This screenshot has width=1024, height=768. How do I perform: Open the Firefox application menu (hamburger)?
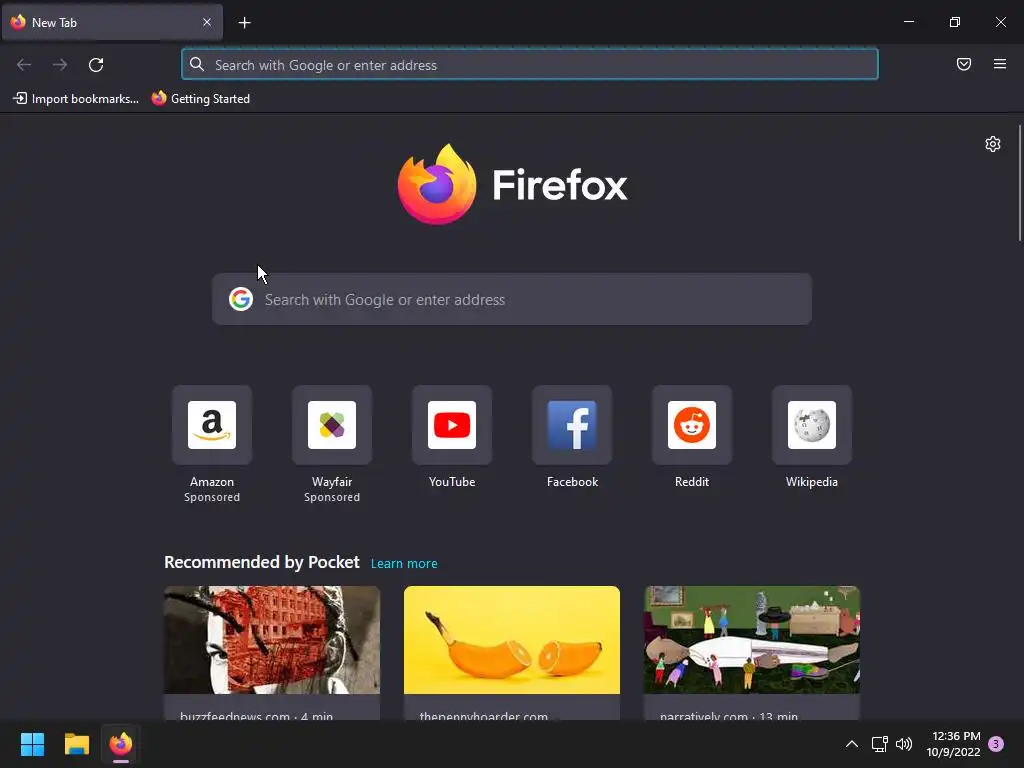(x=1000, y=64)
